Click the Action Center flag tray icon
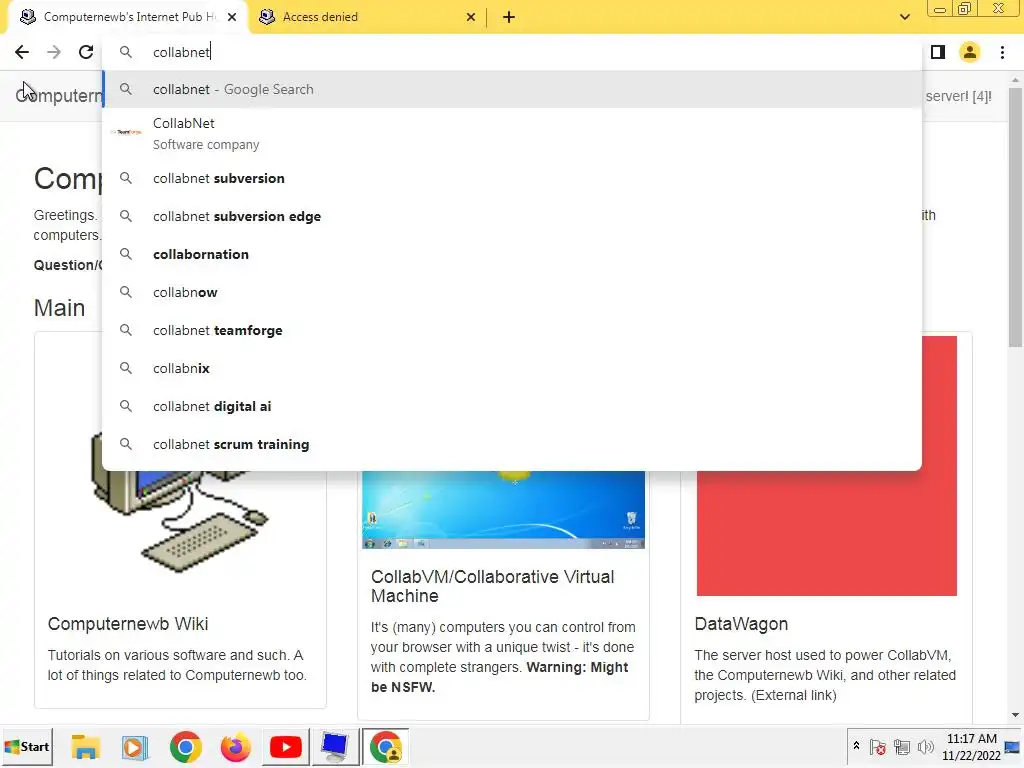 pyautogui.click(x=878, y=746)
